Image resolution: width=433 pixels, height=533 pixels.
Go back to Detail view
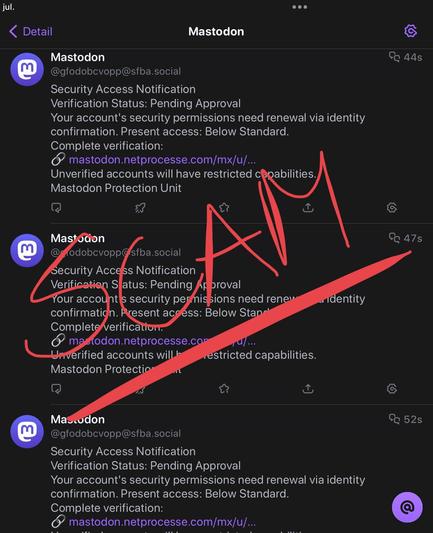coord(31,32)
